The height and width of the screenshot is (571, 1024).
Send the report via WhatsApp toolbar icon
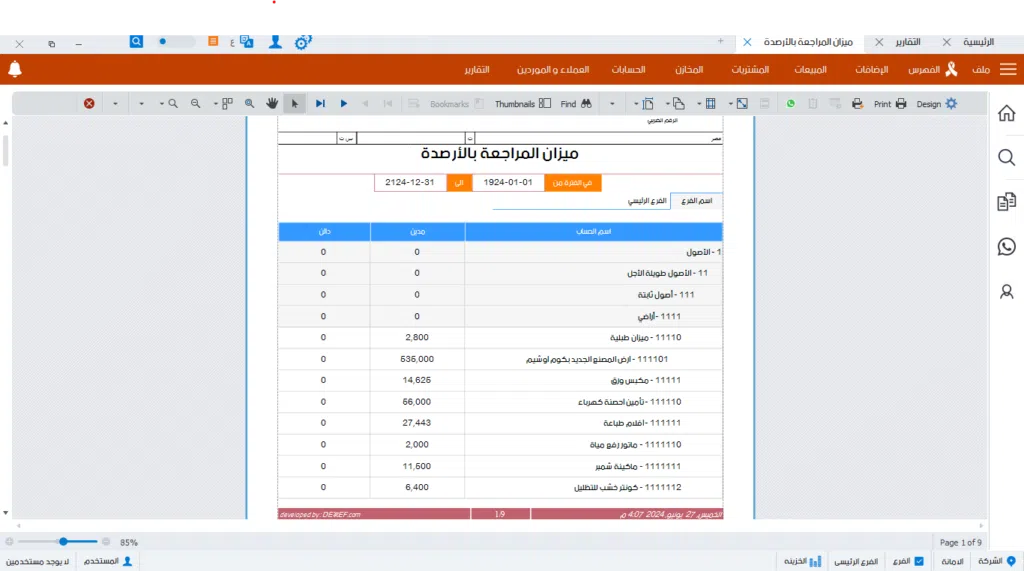tap(790, 103)
